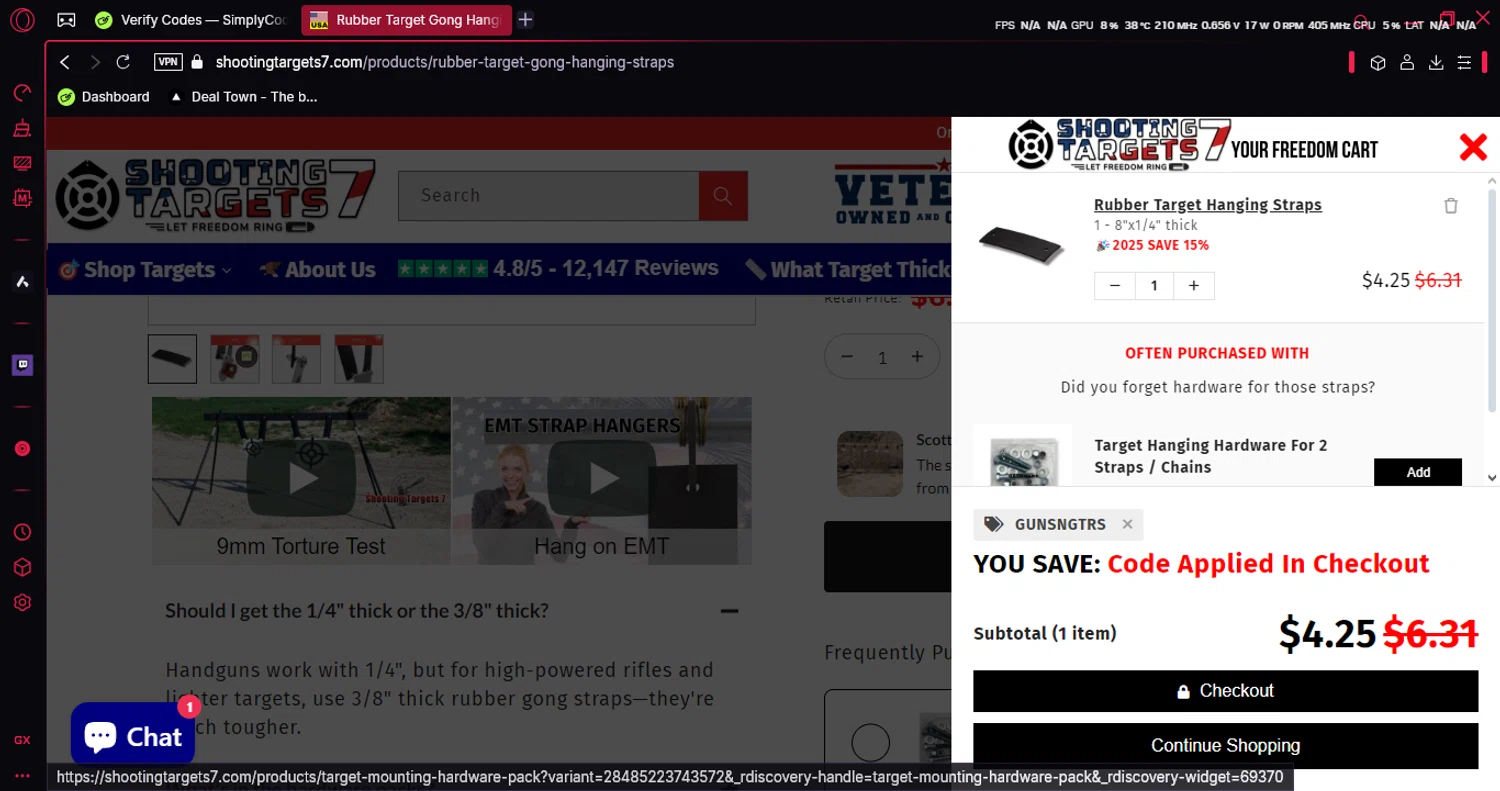1500x791 pixels.
Task: Go back to the previous page
Action: (x=65, y=62)
